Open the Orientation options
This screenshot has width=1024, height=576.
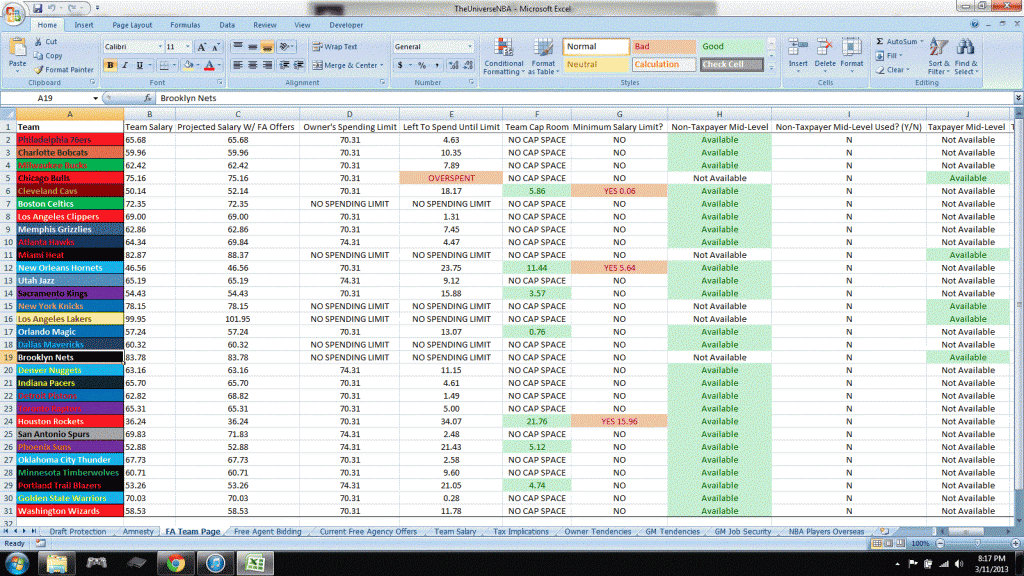click(285, 47)
